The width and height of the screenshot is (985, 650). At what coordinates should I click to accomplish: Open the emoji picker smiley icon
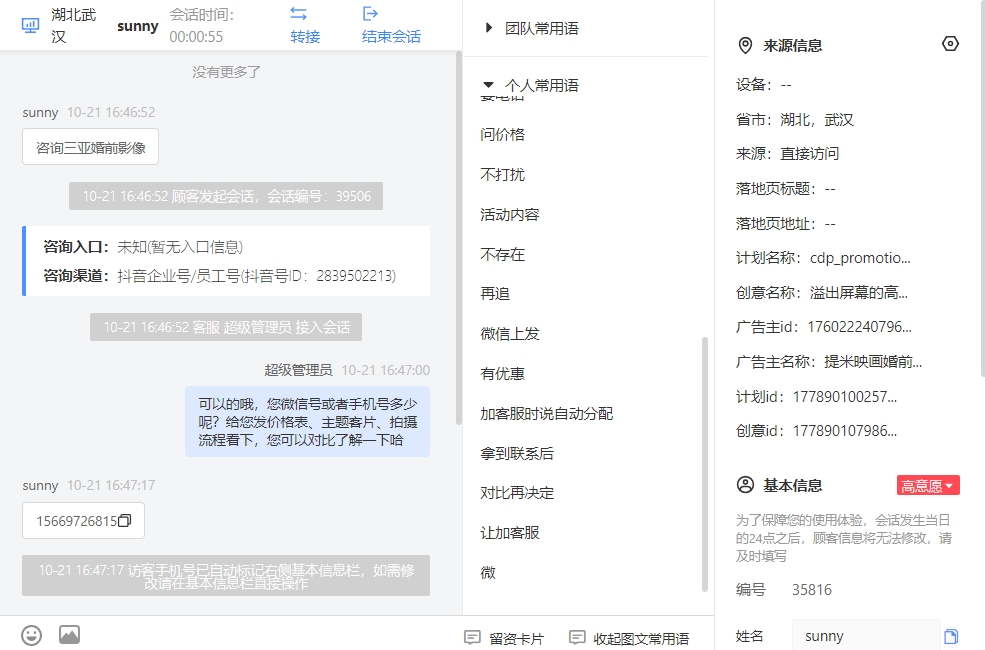[x=31, y=635]
